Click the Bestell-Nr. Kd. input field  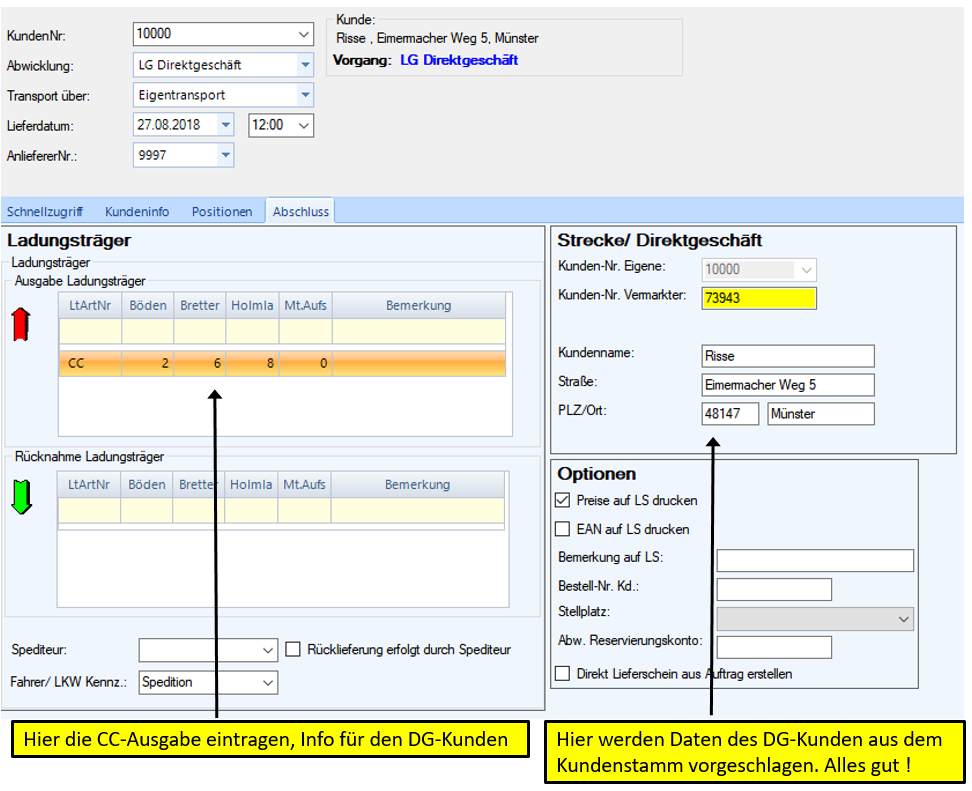(773, 589)
